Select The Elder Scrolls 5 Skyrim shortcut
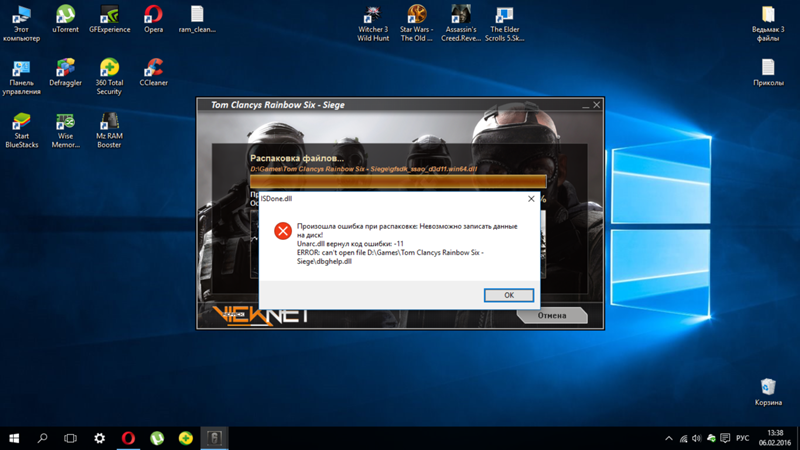This screenshot has width=800, height=450. click(505, 23)
